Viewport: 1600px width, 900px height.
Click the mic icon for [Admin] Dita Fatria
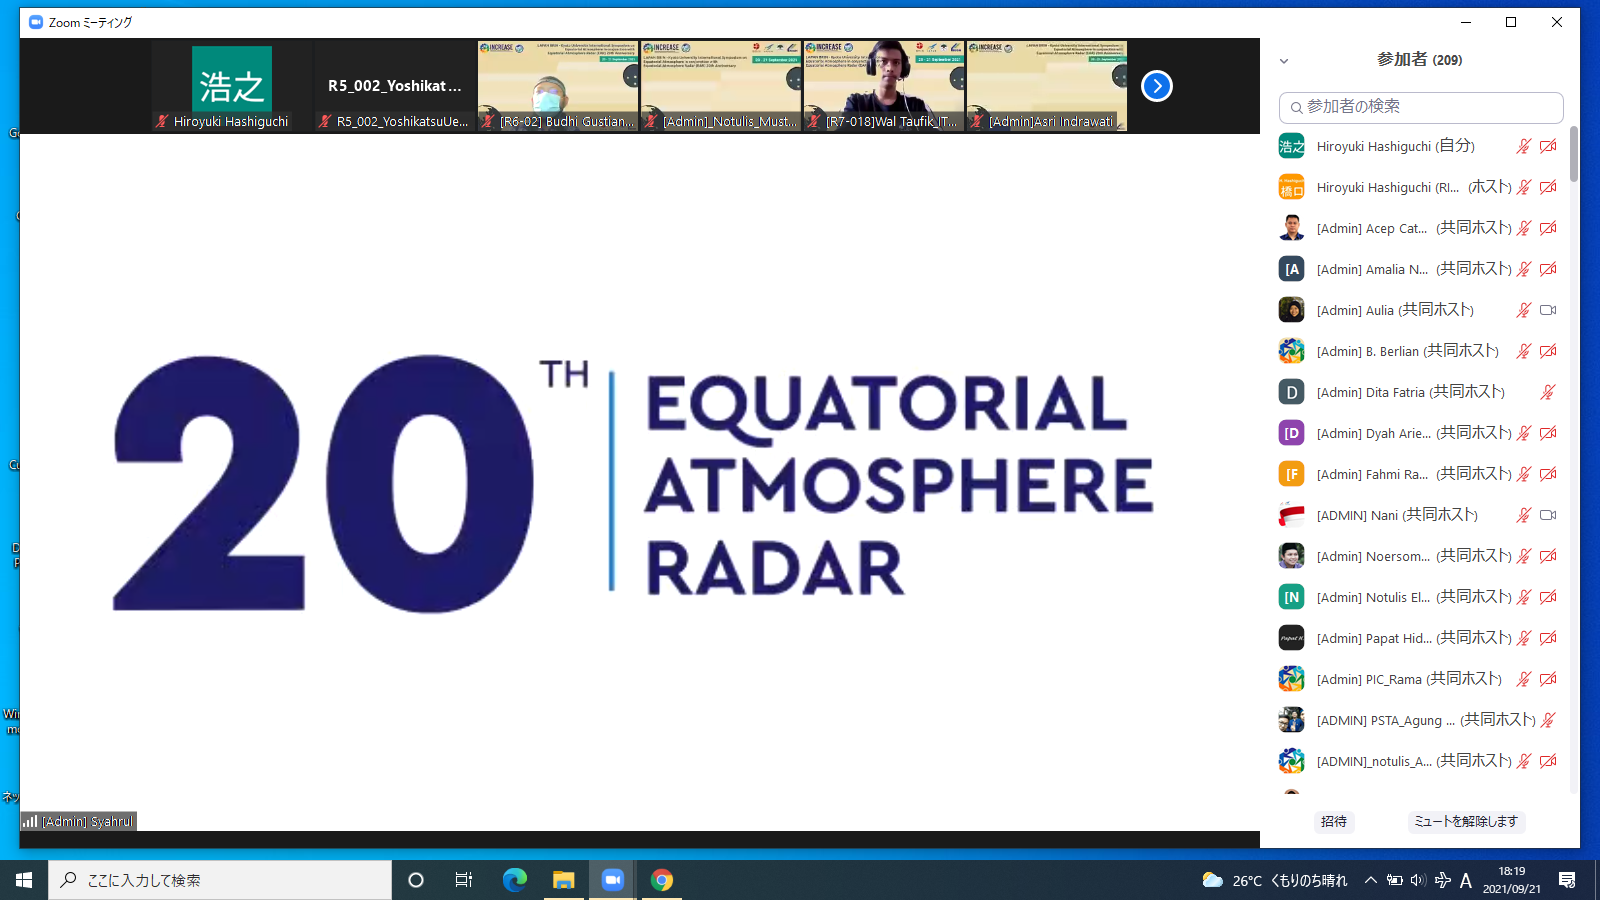click(1548, 392)
